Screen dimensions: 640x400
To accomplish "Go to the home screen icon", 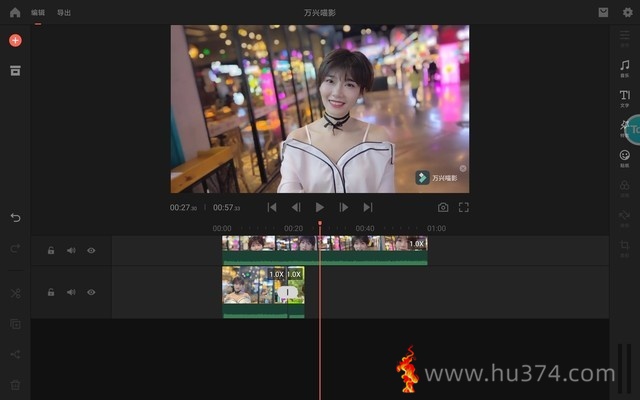I will pyautogui.click(x=15, y=12).
